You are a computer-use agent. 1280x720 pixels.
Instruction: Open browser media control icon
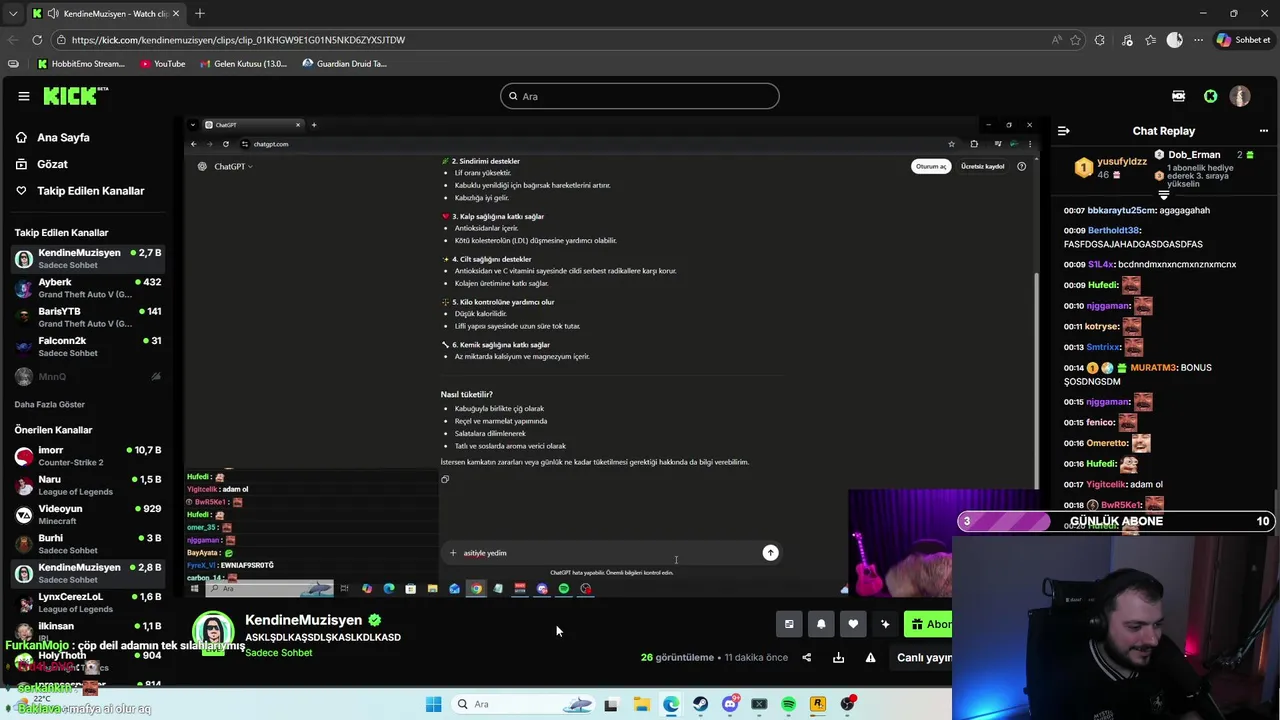tap(1127, 40)
